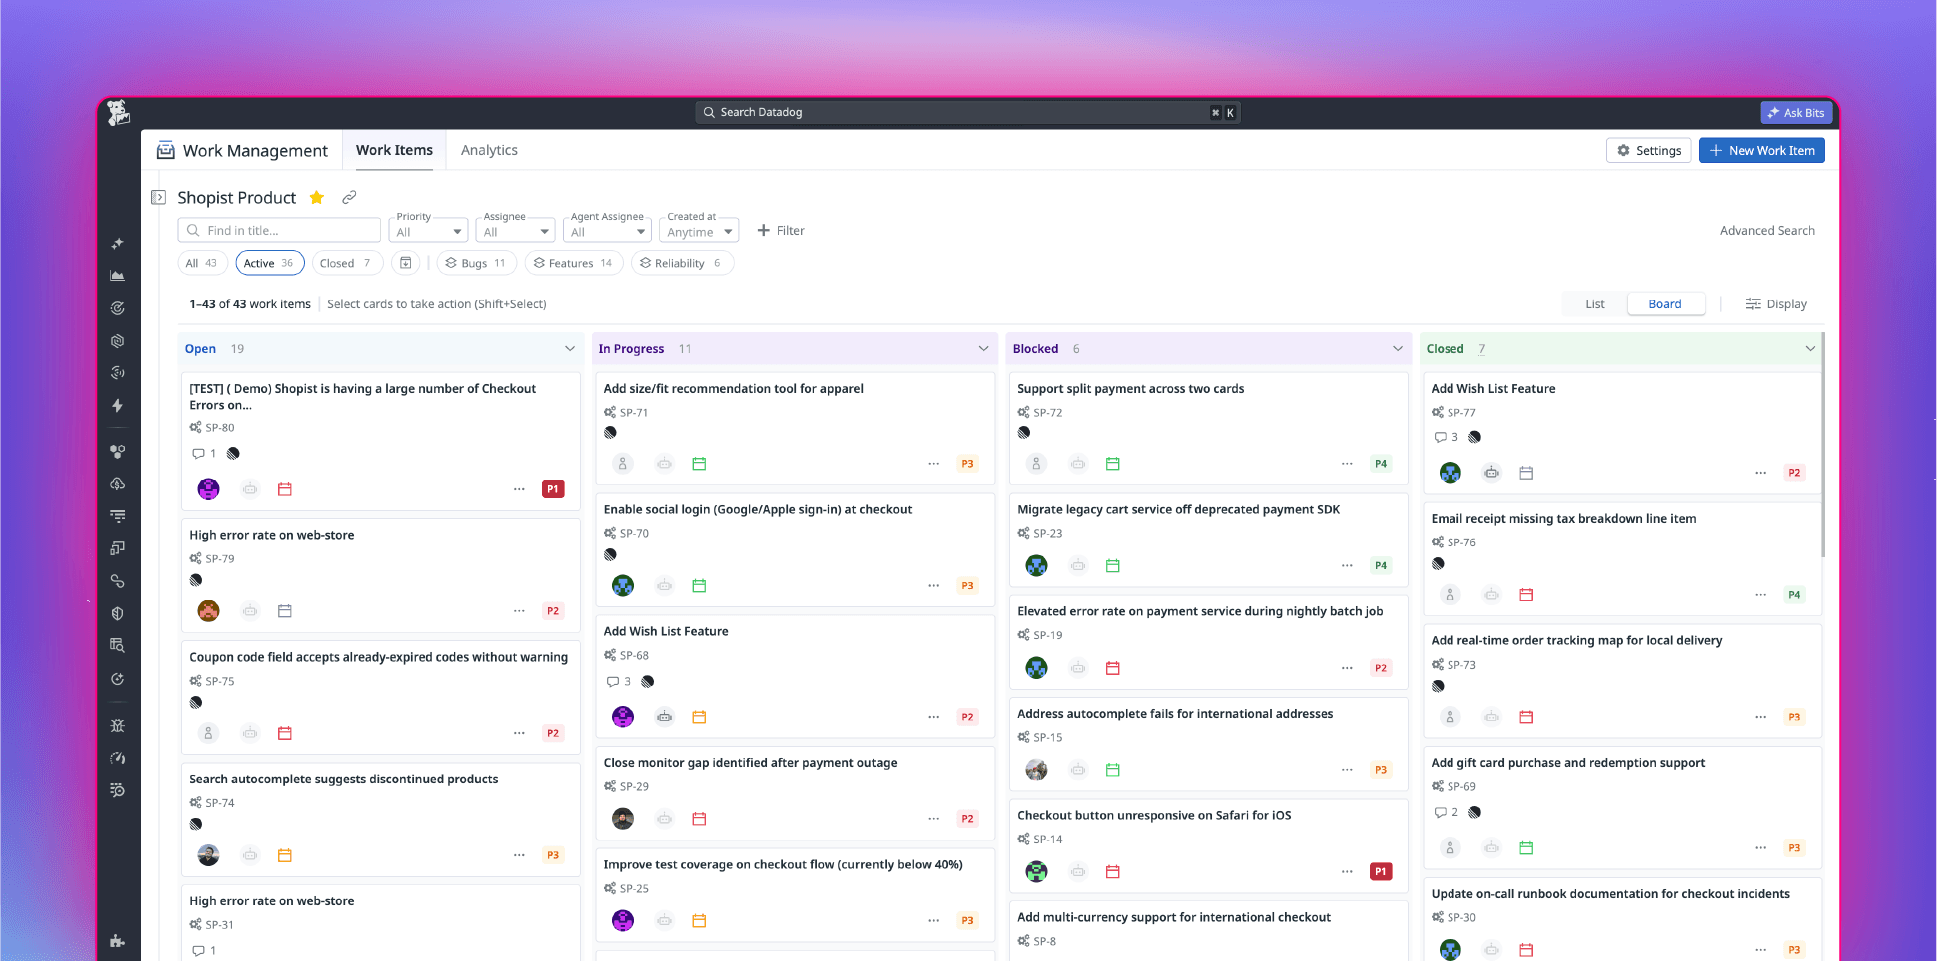Viewport: 1937px width, 961px height.
Task: Open the area chart icon in the sidebar
Action: [118, 276]
